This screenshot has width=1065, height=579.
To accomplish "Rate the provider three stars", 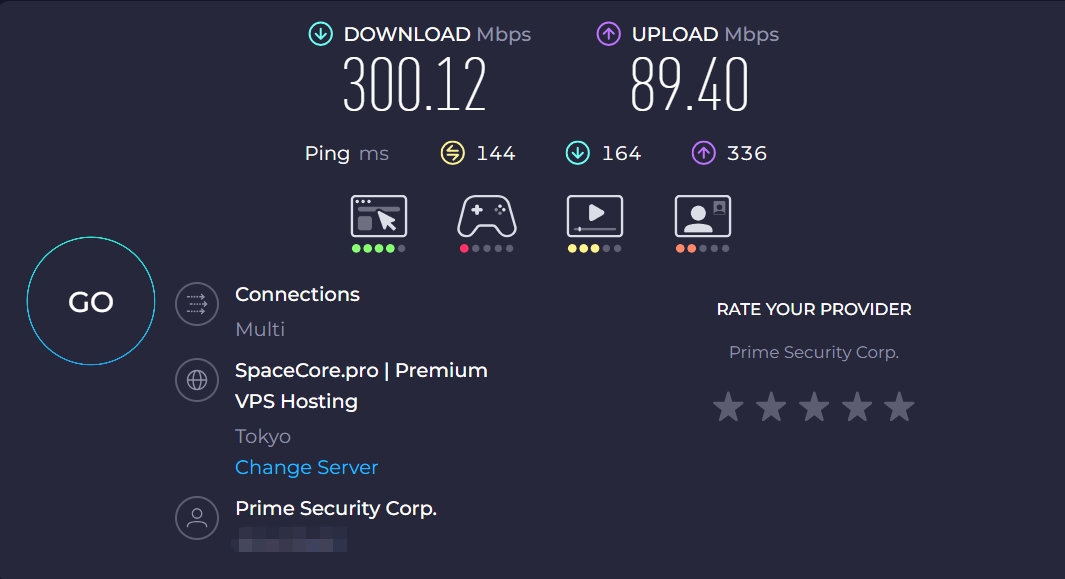I will tap(814, 407).
